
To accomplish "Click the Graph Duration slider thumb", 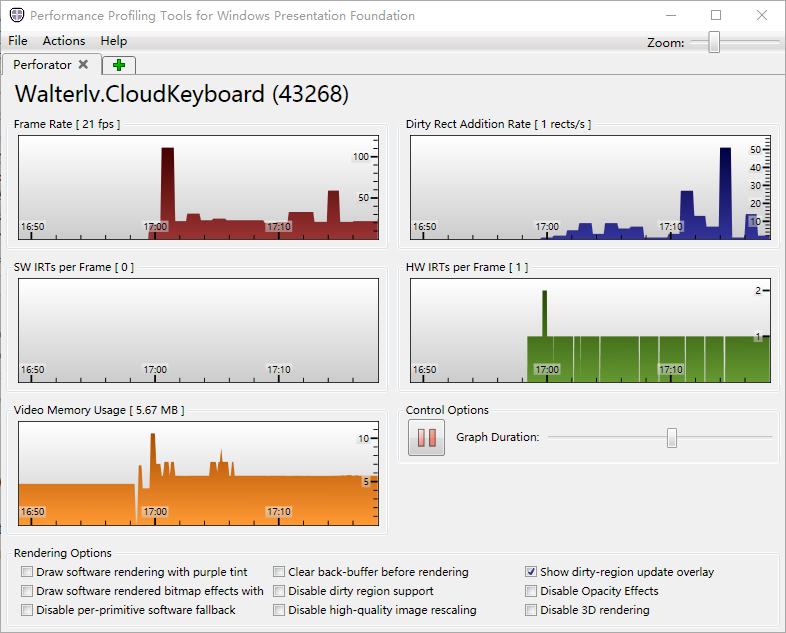I will click(672, 437).
